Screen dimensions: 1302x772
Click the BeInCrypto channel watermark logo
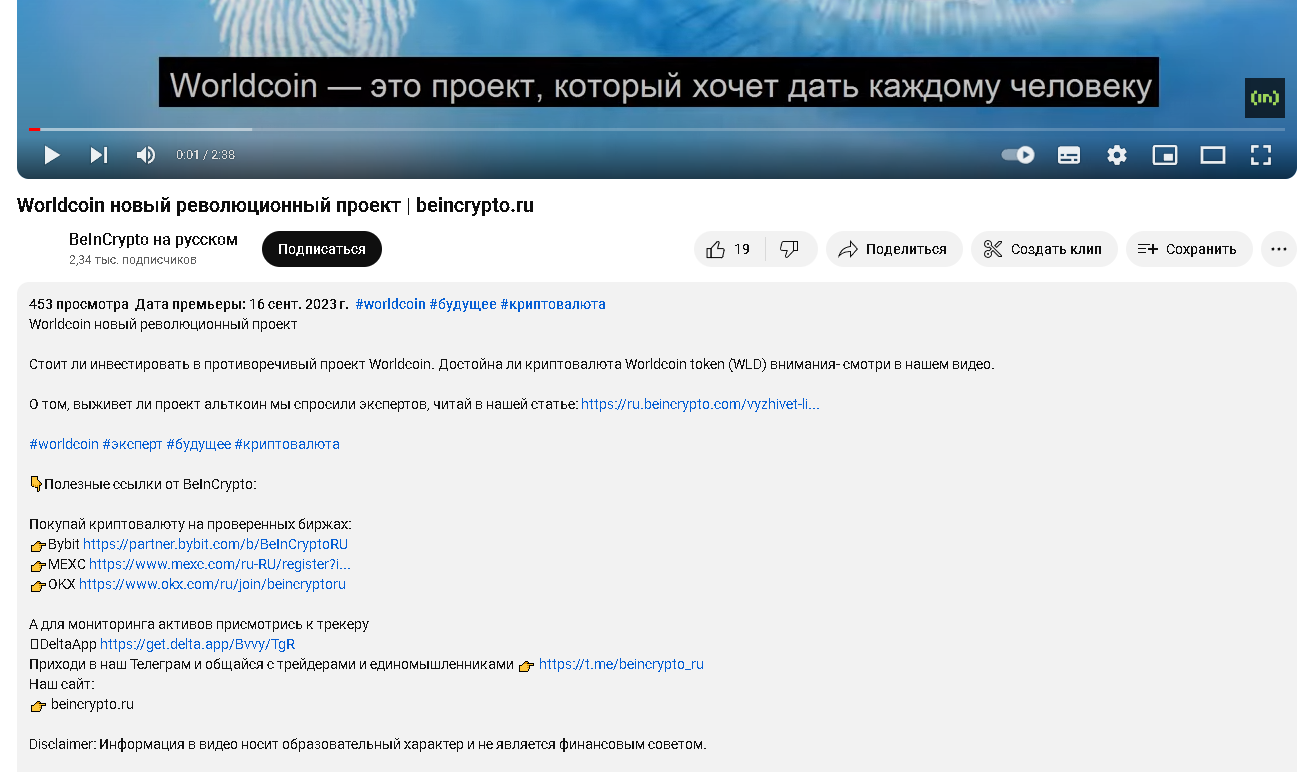click(x=1265, y=98)
